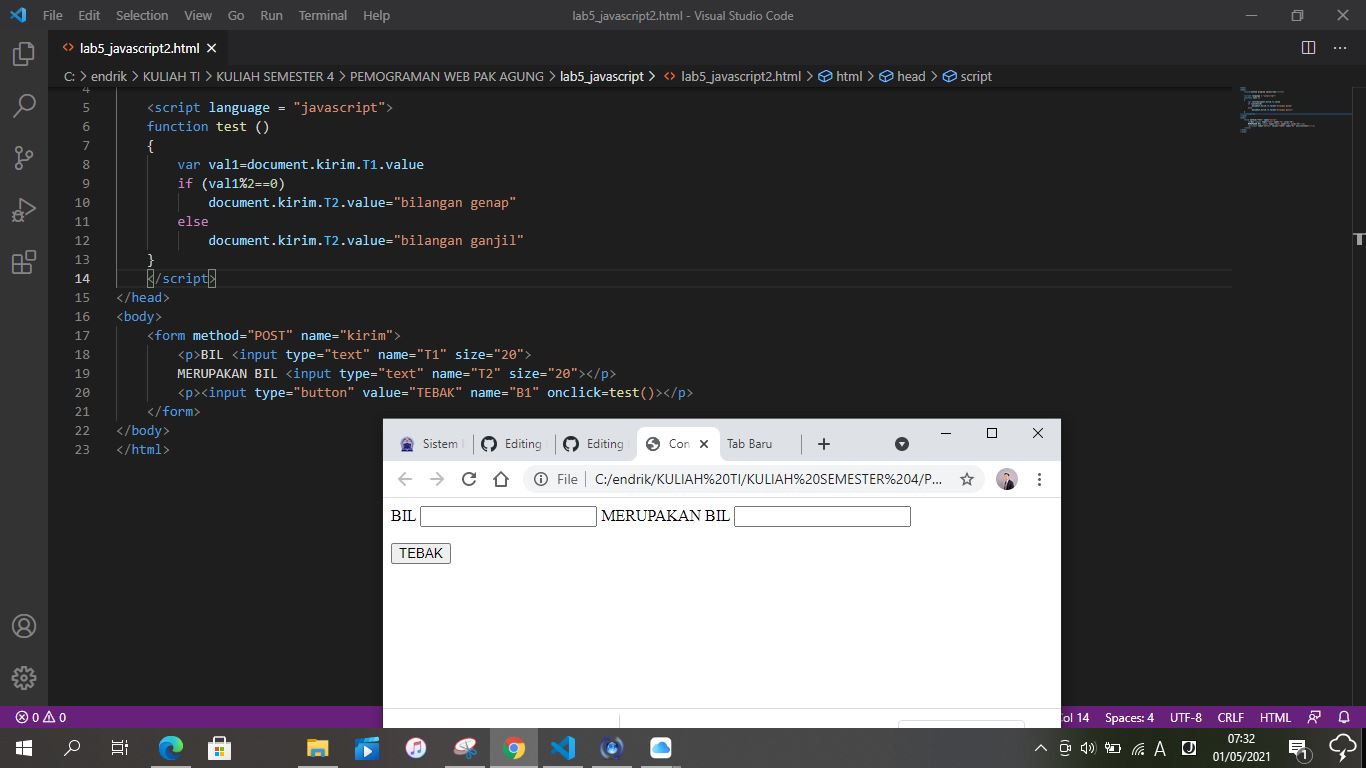Screen dimensions: 1366x768
Task: Click Chrome's home icon
Action: (x=501, y=479)
